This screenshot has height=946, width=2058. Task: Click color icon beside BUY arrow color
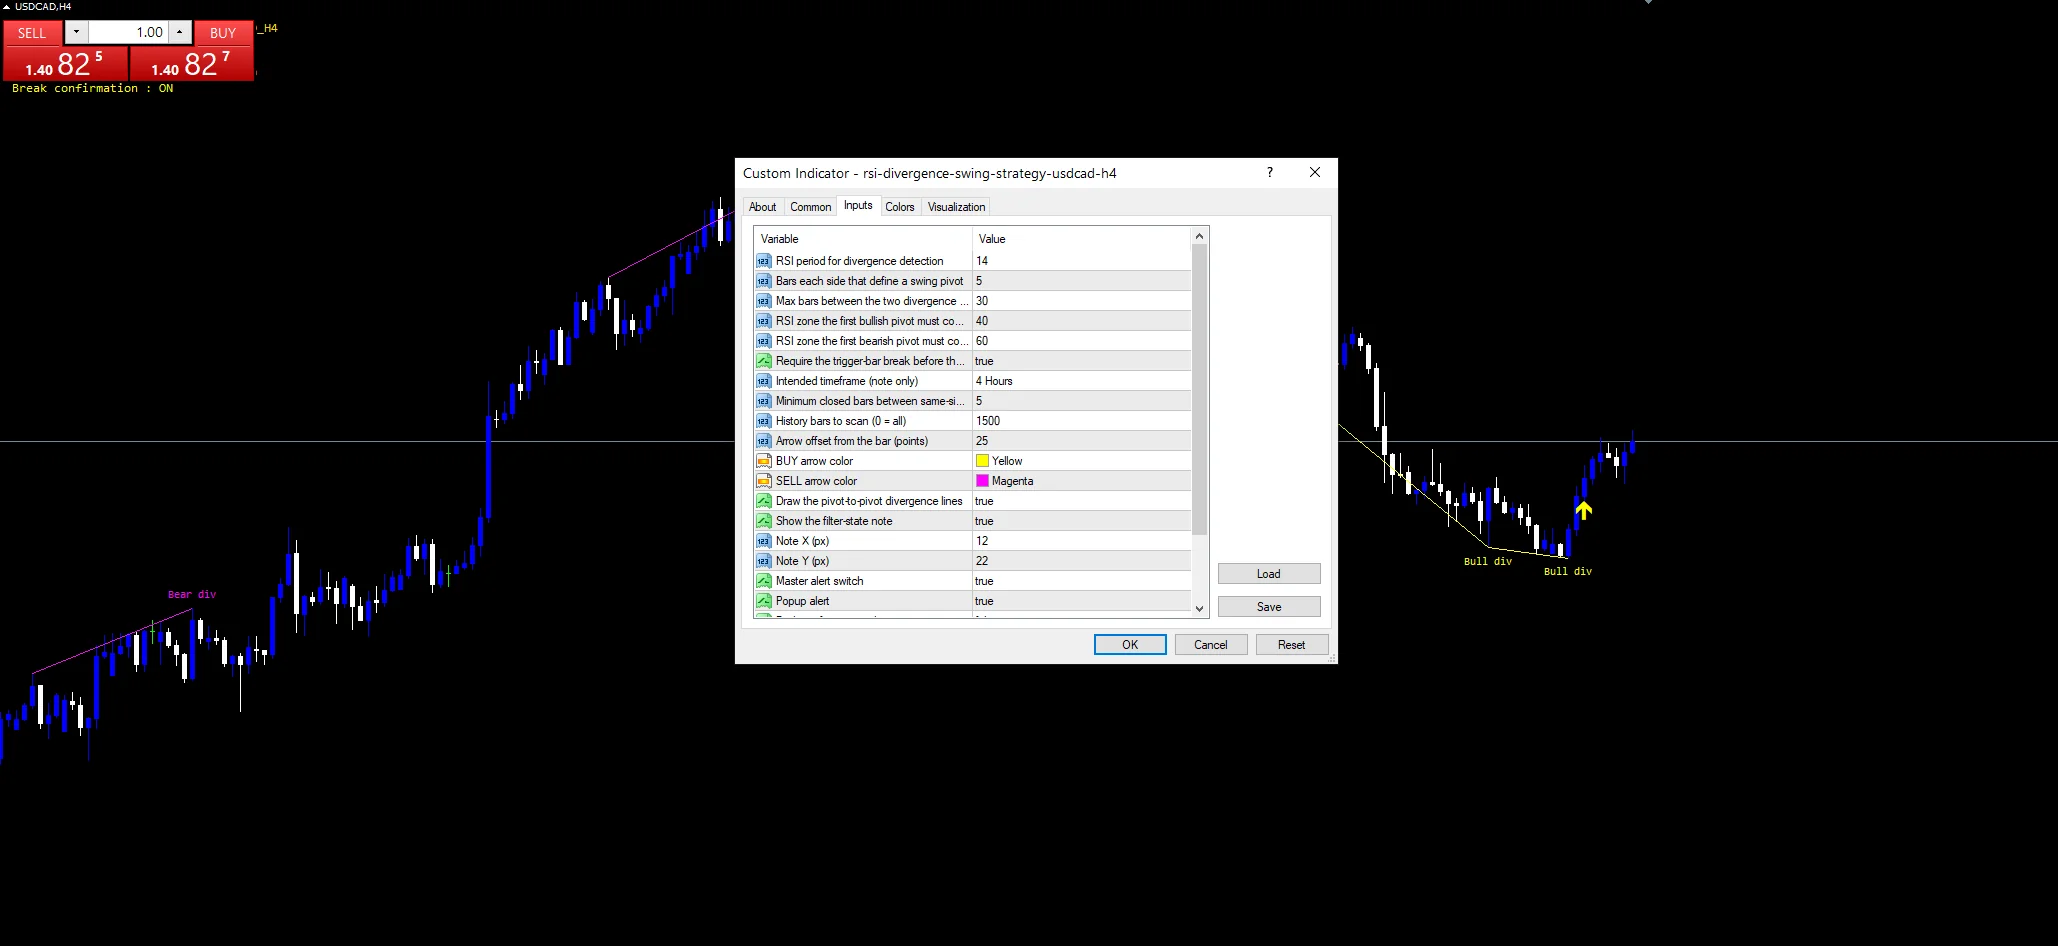click(x=764, y=461)
